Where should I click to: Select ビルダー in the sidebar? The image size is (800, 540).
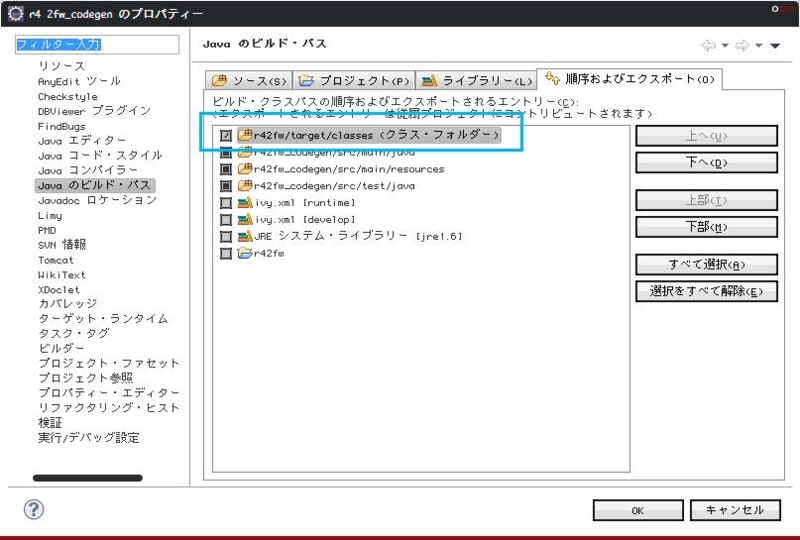(61, 348)
